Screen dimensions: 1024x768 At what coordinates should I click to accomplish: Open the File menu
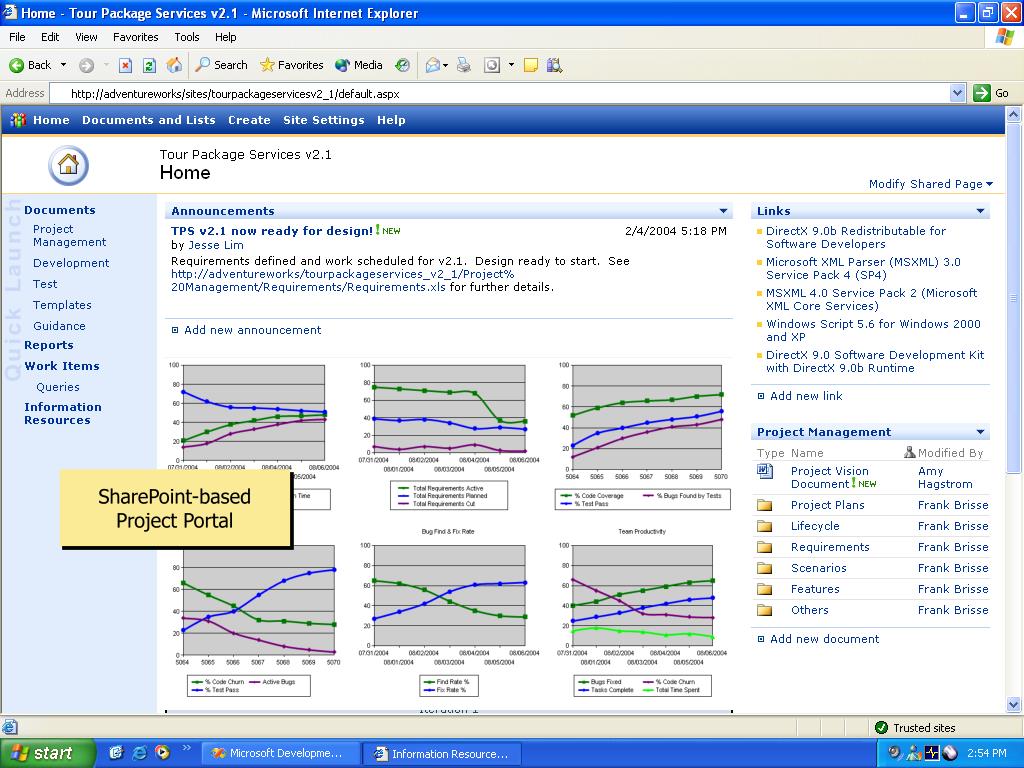click(17, 37)
